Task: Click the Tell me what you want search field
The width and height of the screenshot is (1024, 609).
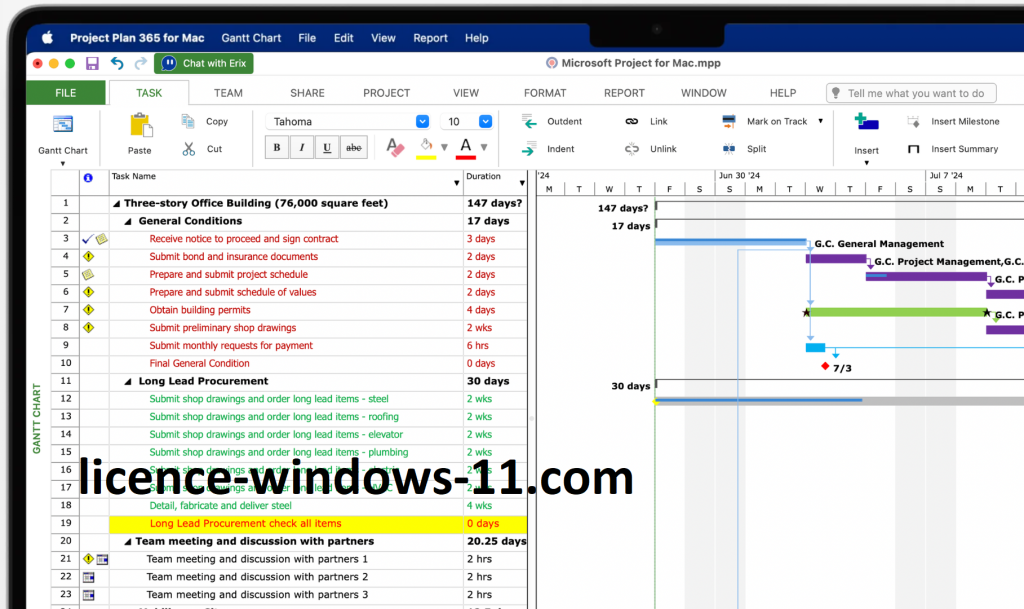Action: 911,93
